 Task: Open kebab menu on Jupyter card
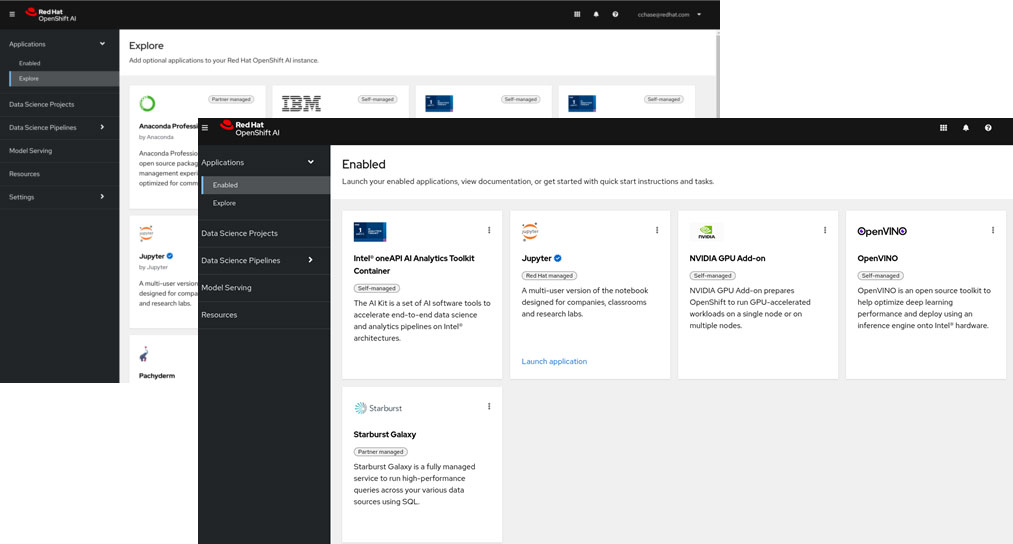[x=657, y=230]
